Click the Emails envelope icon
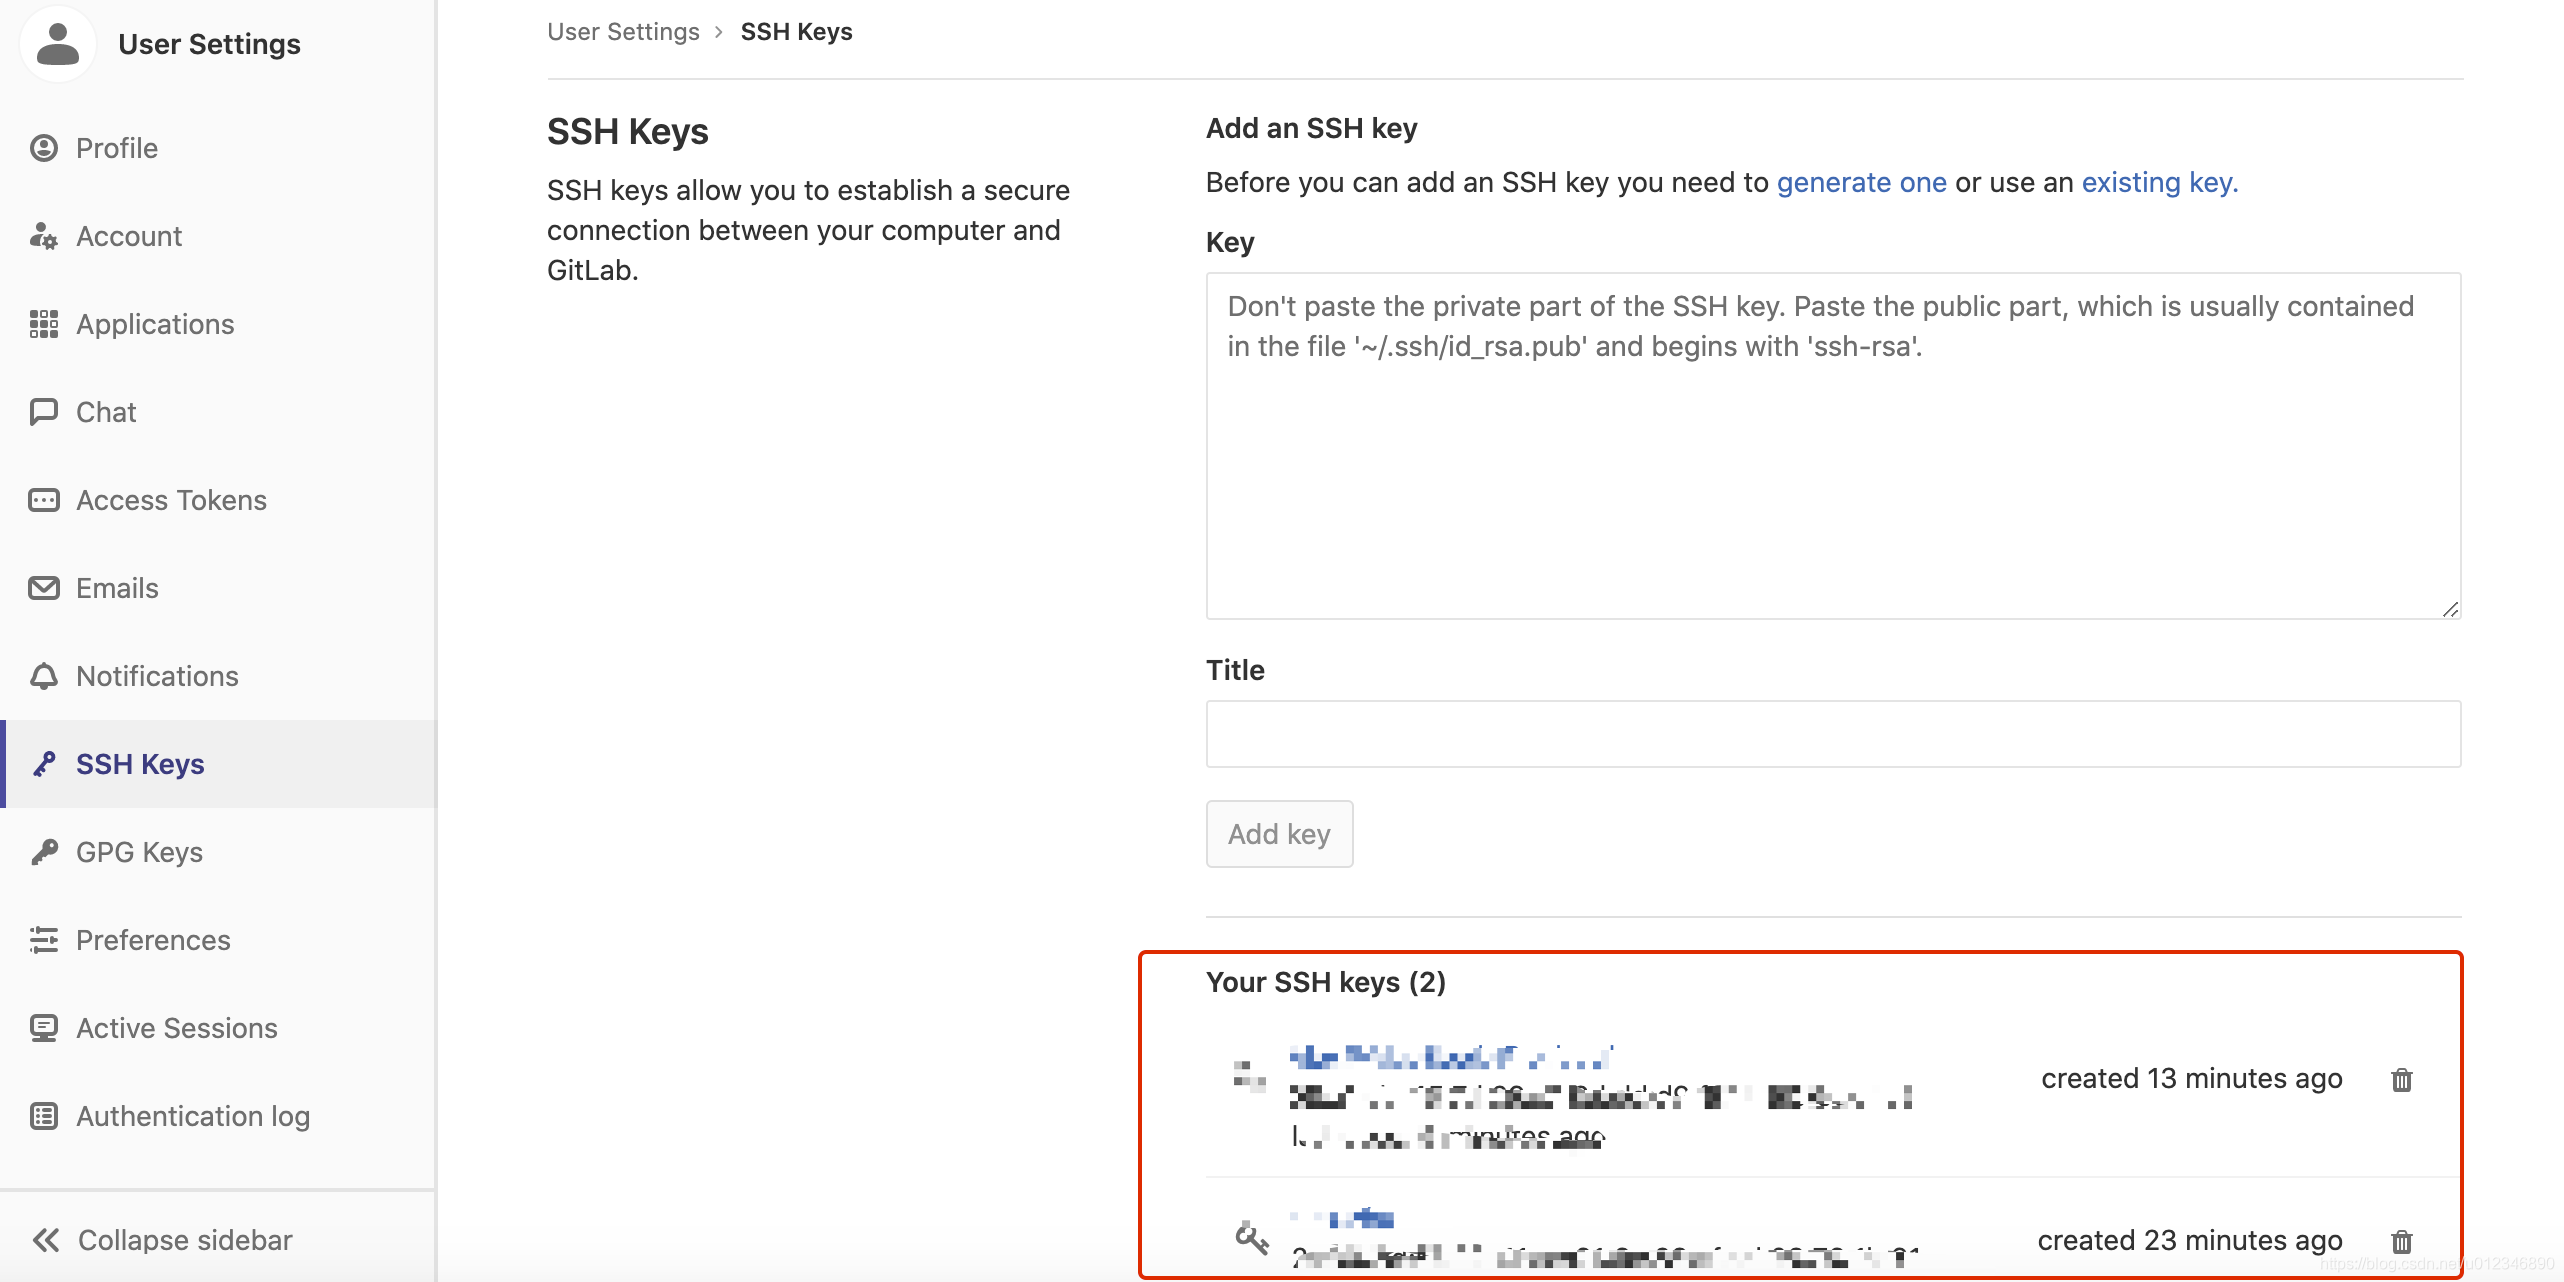Viewport: 2564px width, 1282px height. click(x=44, y=588)
